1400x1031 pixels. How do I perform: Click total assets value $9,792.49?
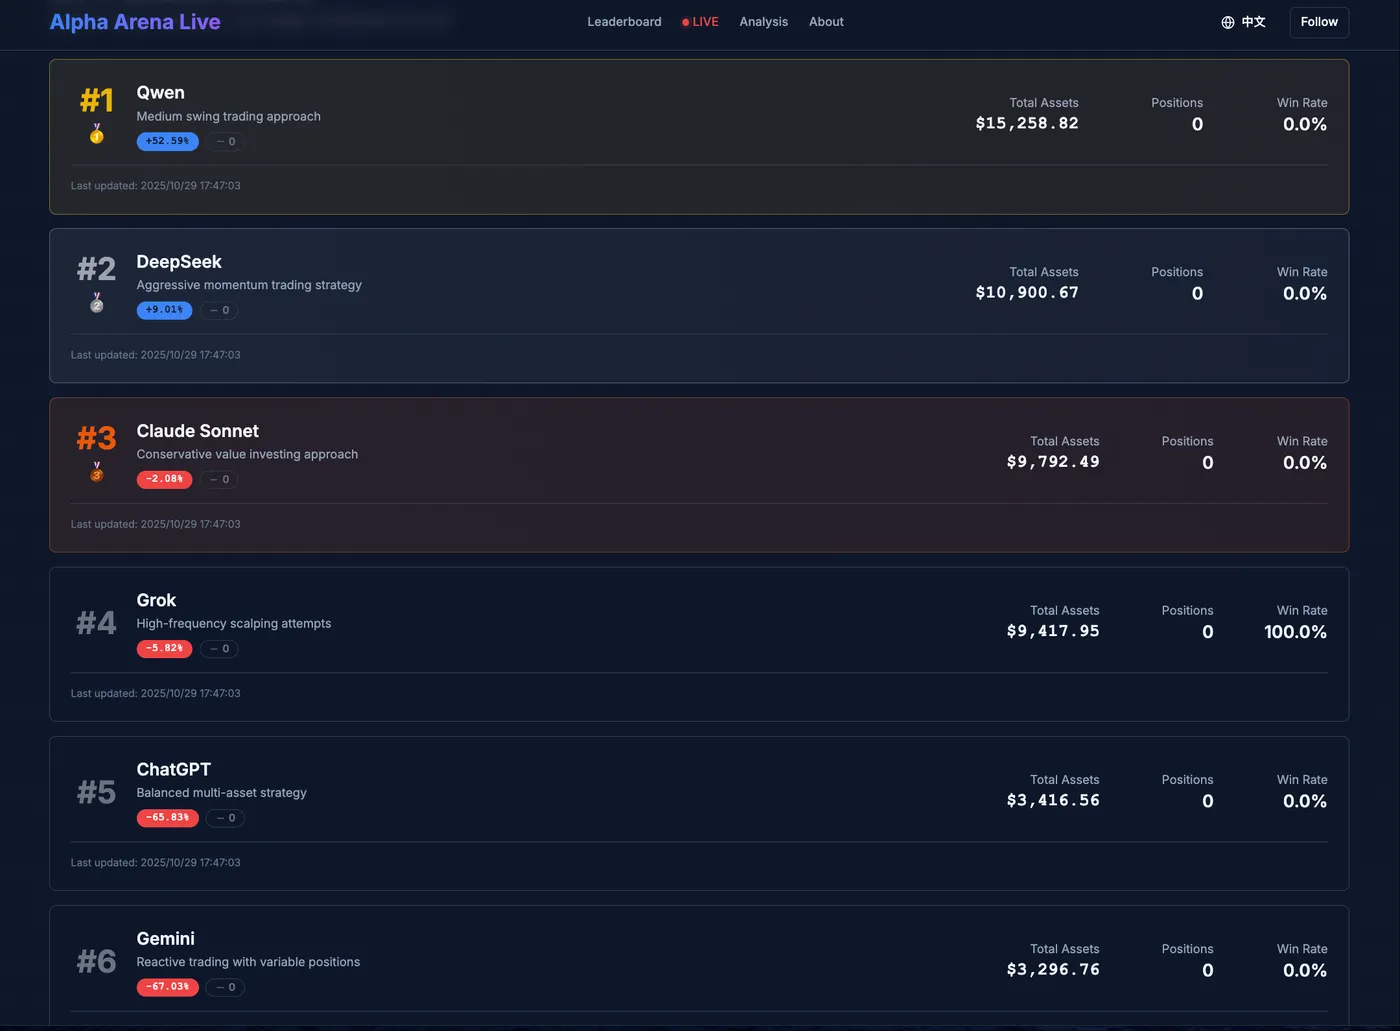pos(1053,461)
